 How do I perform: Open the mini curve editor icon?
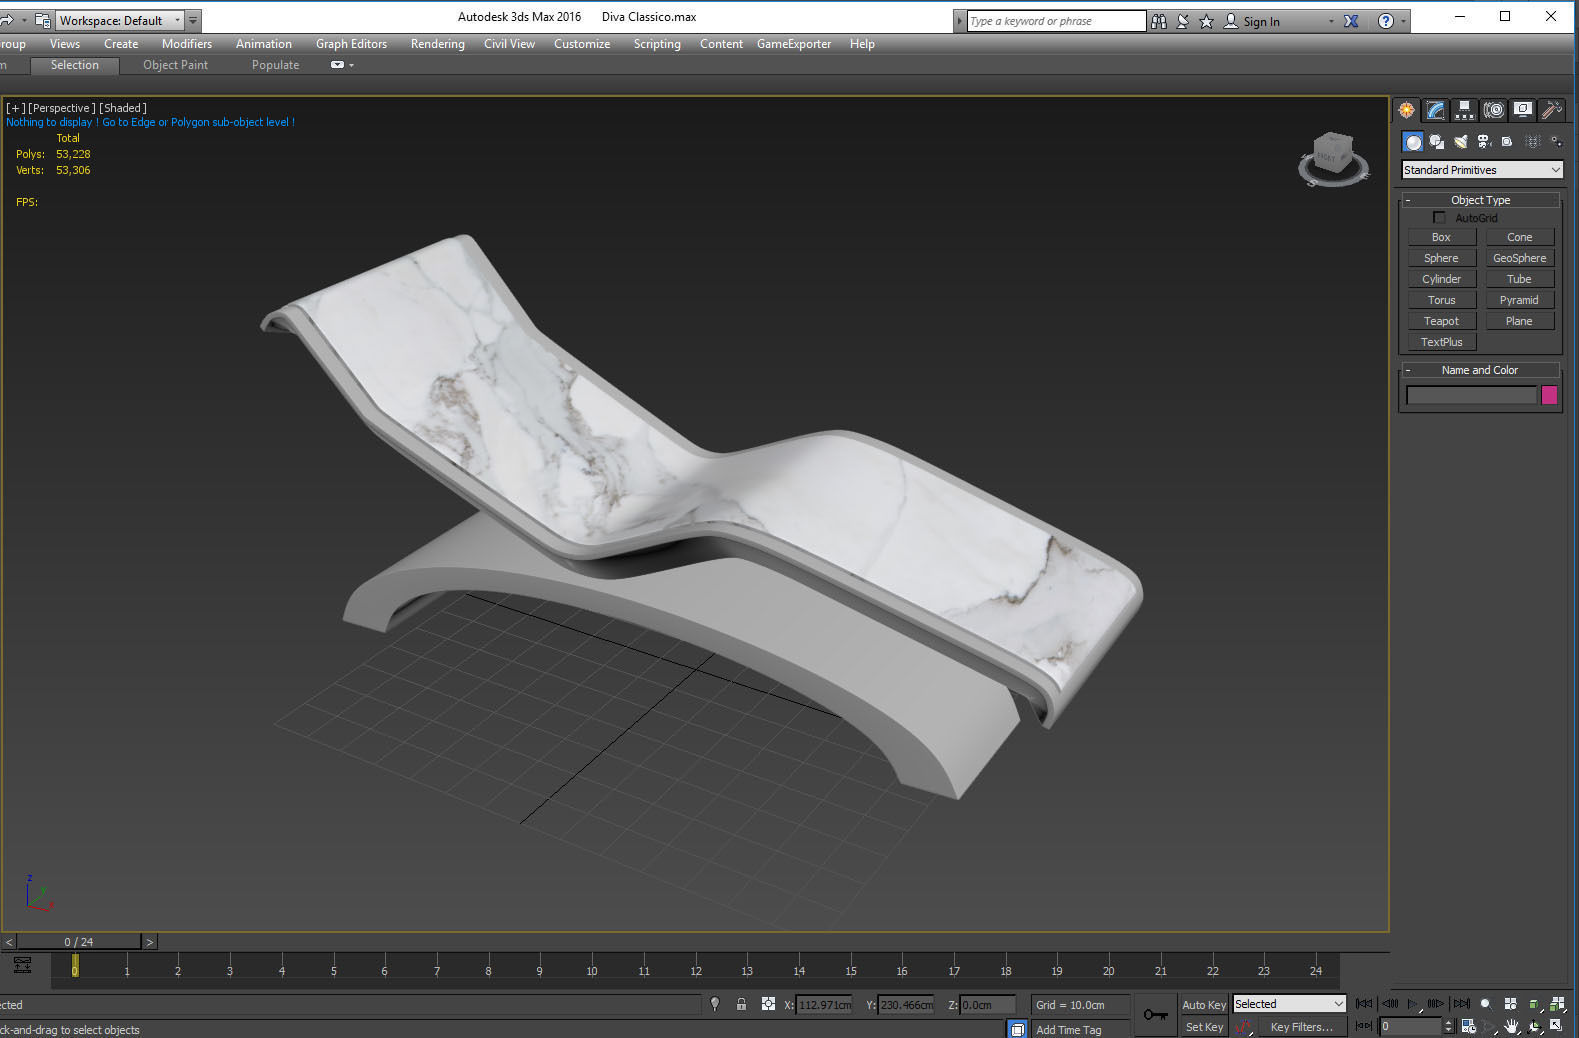click(x=22, y=965)
